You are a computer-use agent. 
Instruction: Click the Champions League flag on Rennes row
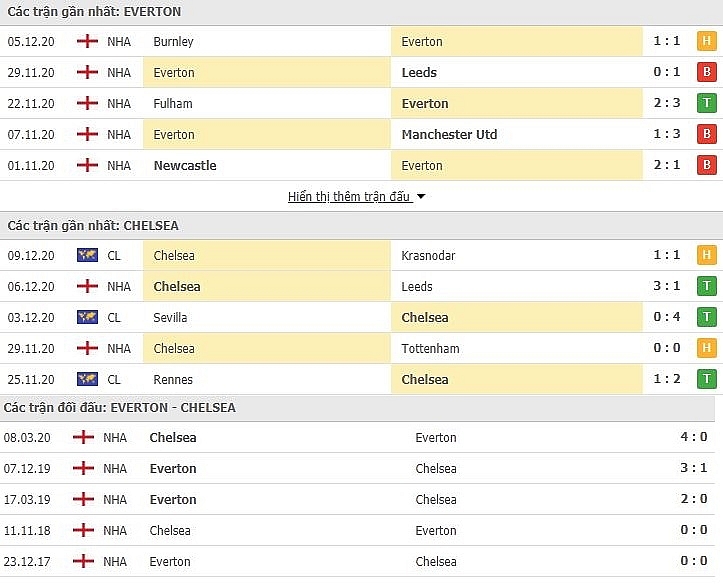[87, 379]
